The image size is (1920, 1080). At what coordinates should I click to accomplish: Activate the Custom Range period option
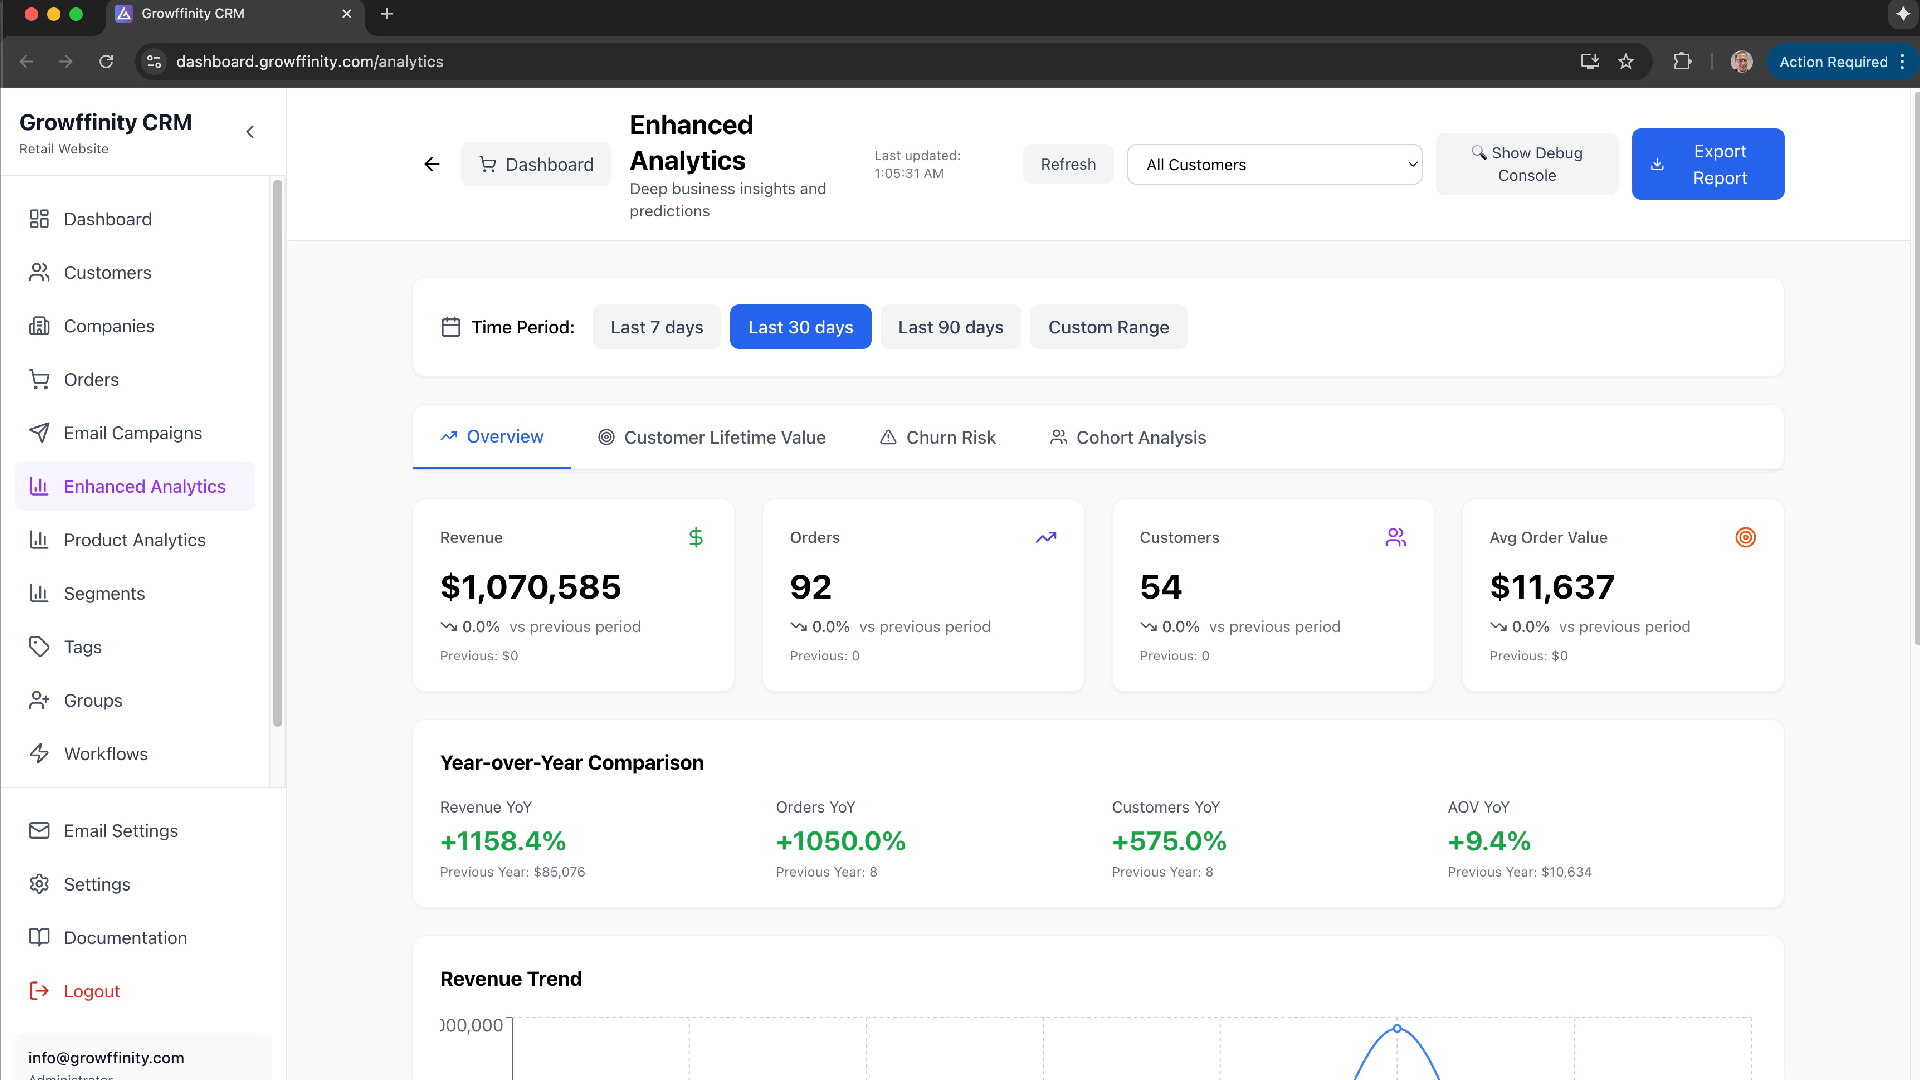tap(1108, 326)
